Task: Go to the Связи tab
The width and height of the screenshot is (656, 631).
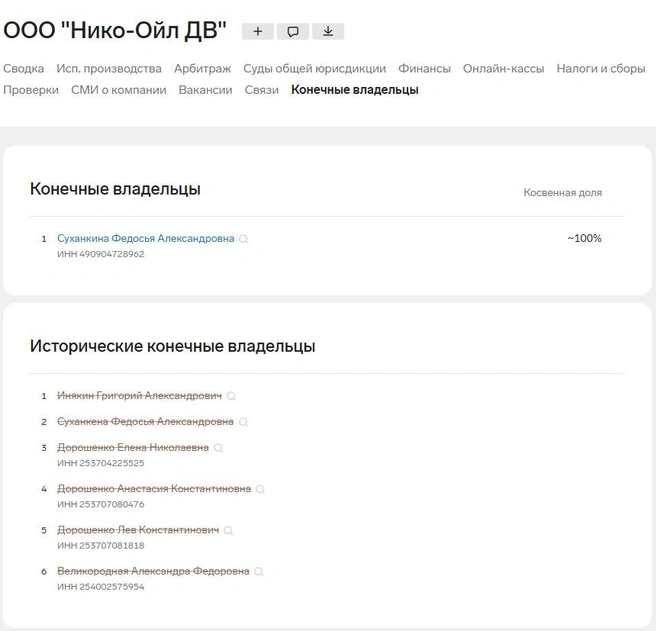Action: coord(261,90)
